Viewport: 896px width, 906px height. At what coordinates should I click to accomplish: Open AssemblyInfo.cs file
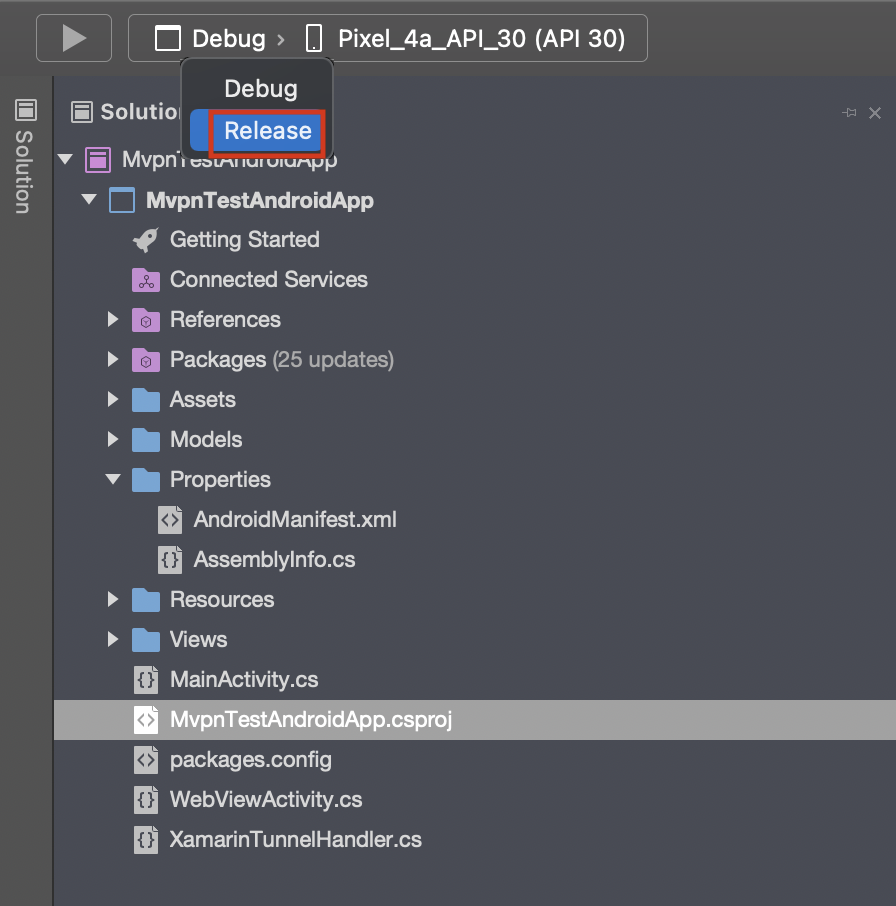point(274,560)
